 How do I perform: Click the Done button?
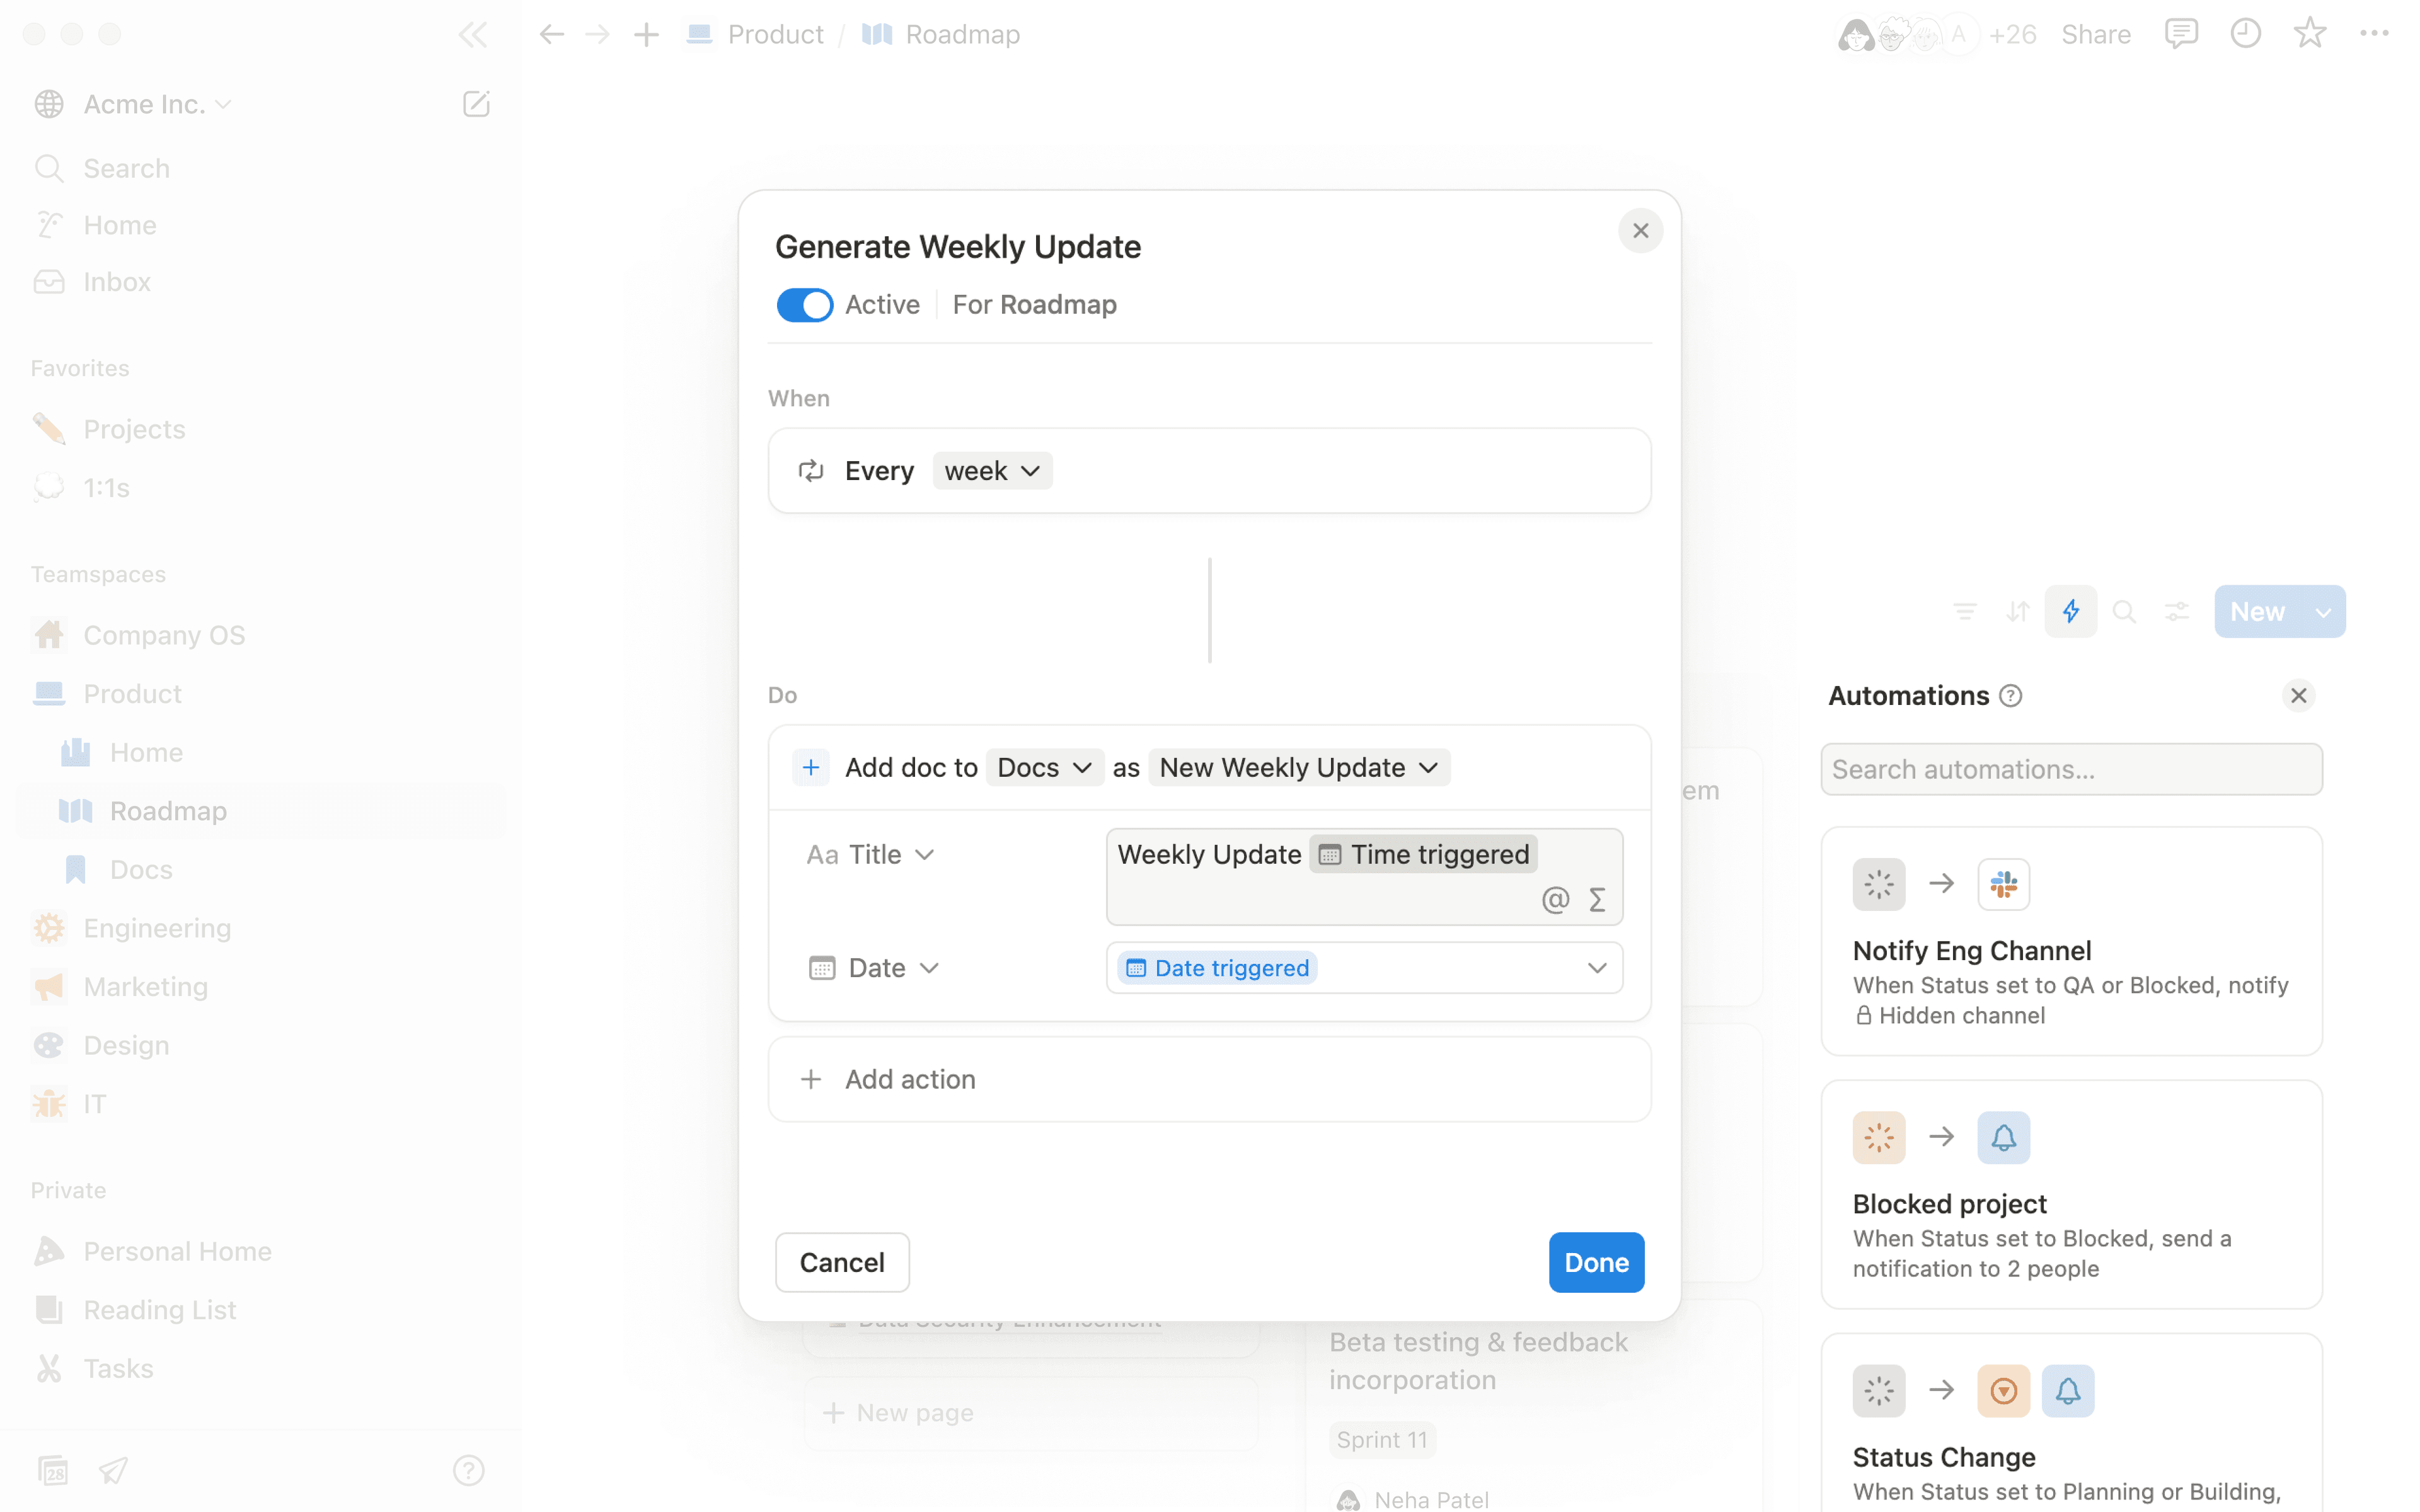[1596, 1262]
